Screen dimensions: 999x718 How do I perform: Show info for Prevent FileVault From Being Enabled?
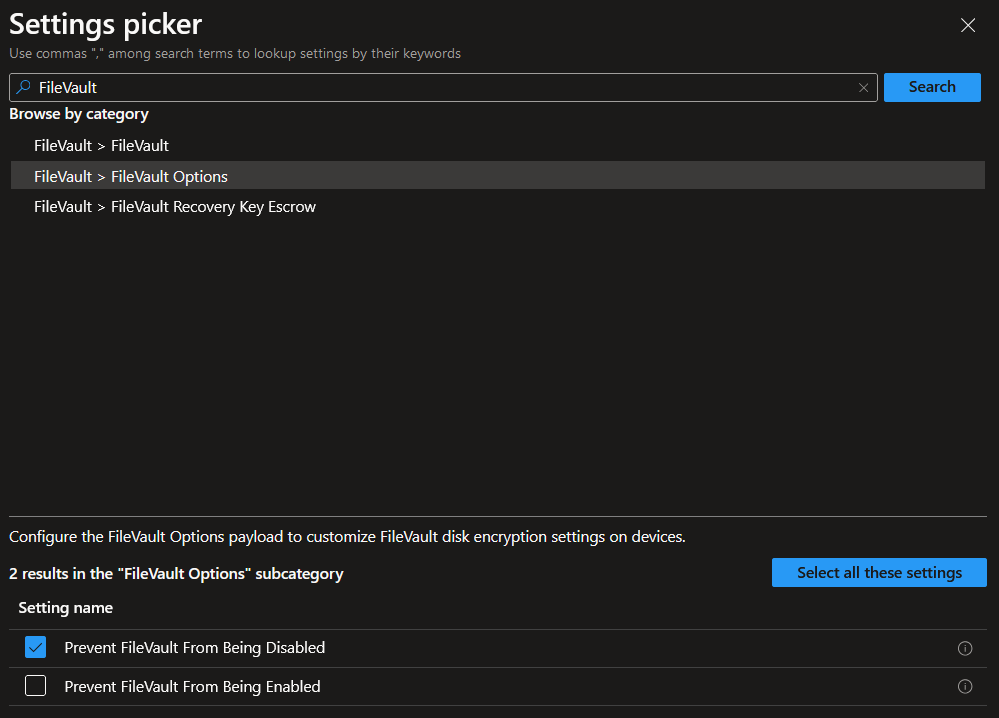point(965,686)
